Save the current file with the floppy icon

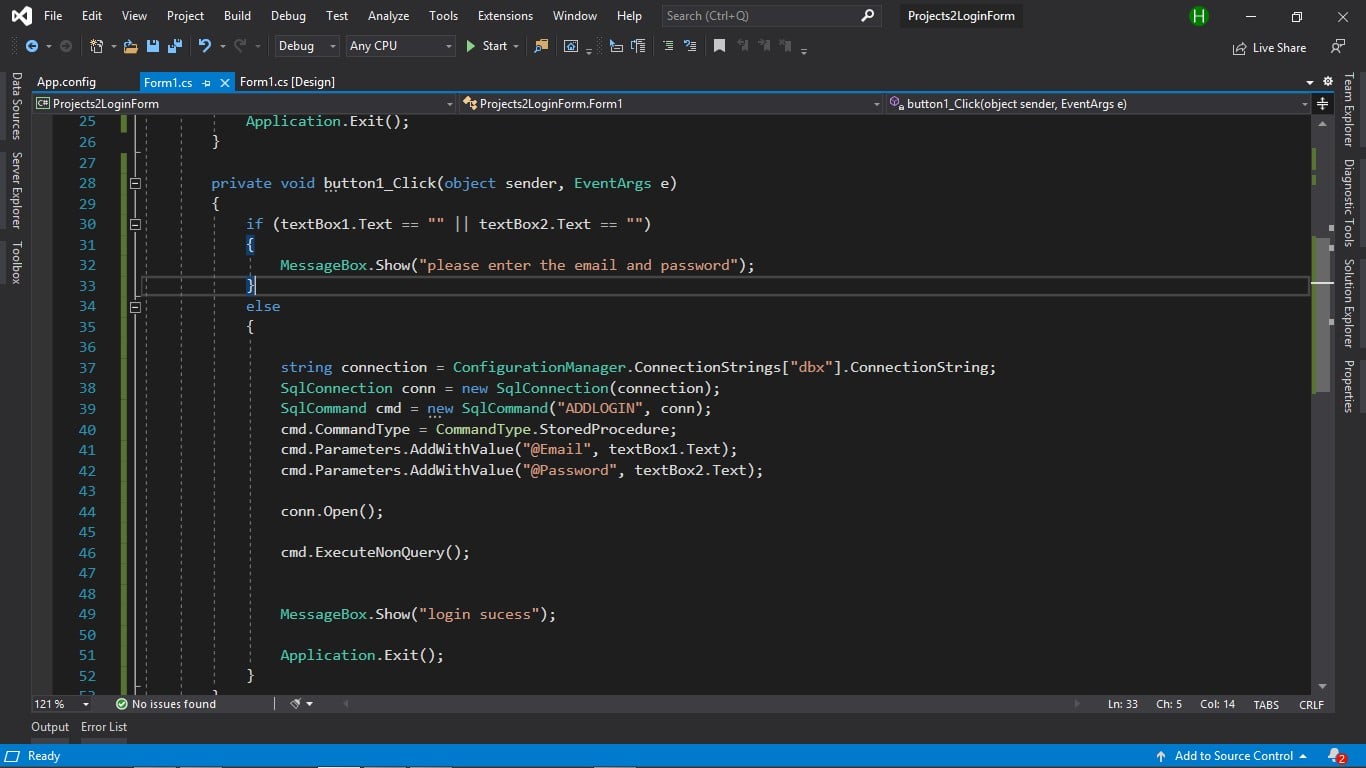pos(153,46)
